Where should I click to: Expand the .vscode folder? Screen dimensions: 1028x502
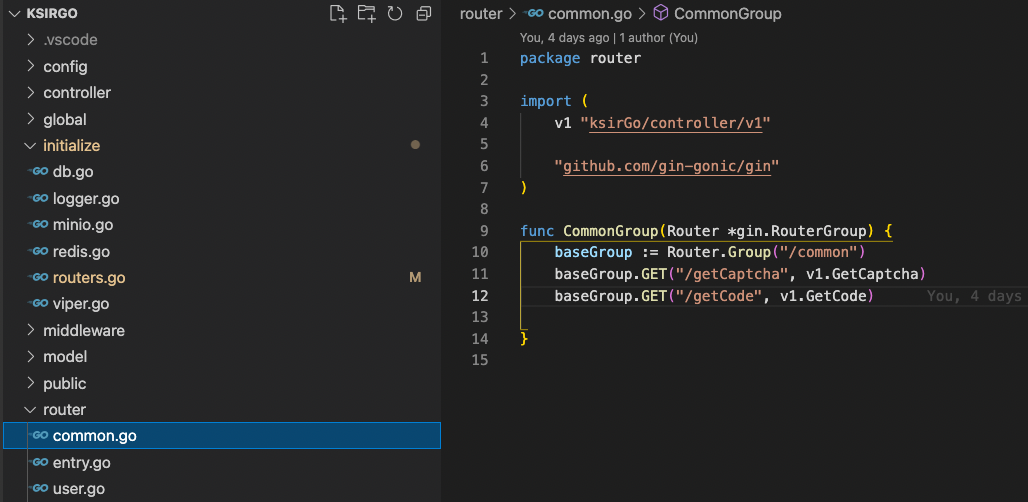30,40
